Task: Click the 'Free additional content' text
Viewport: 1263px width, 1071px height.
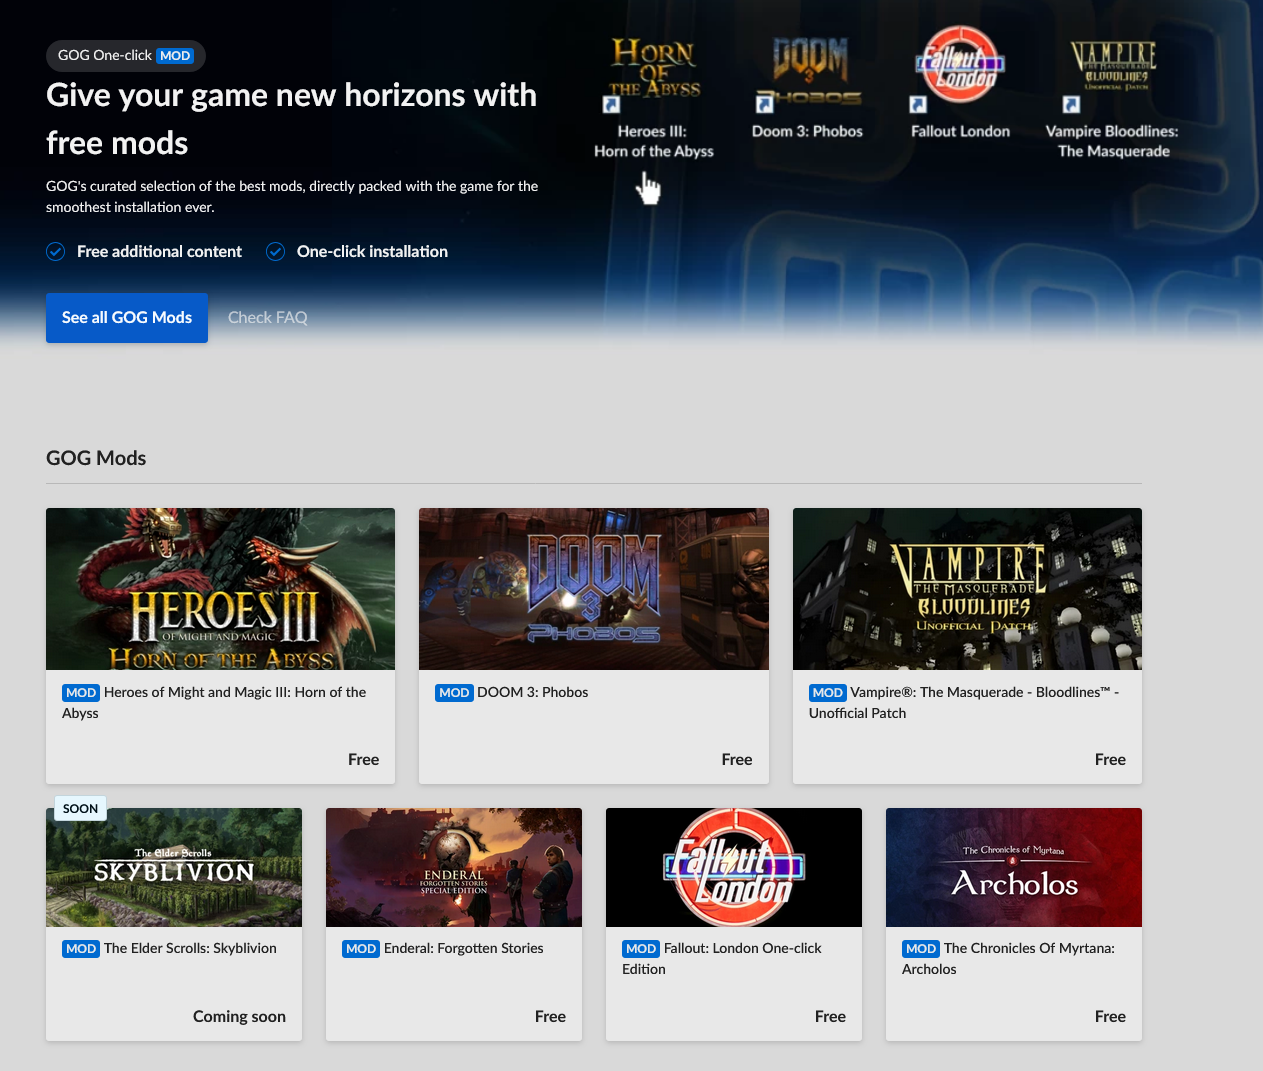Action: pos(159,251)
